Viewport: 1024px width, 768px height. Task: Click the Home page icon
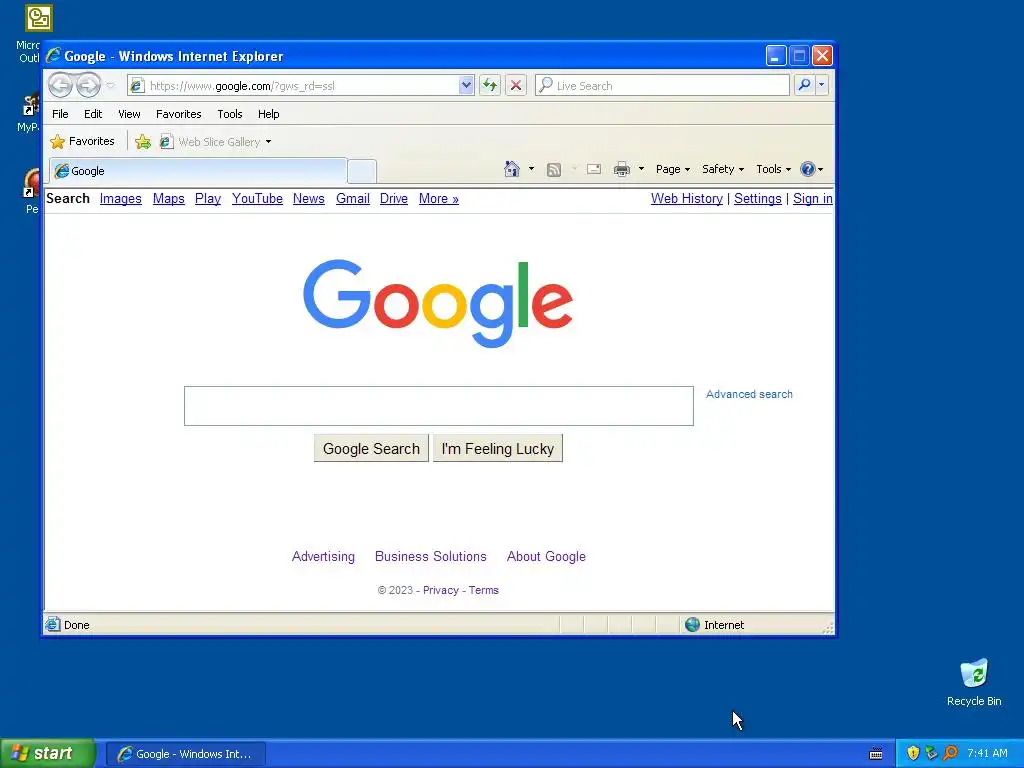pos(512,169)
